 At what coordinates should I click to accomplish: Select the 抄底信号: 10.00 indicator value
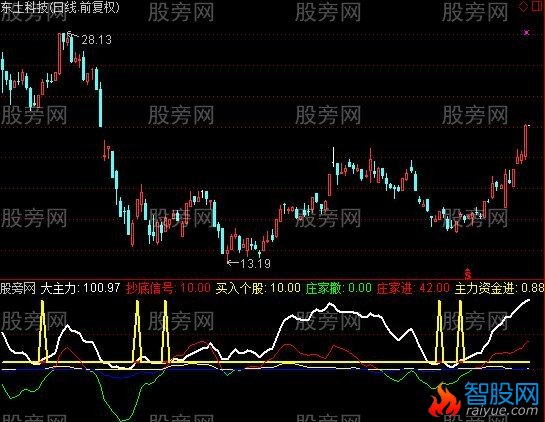(168, 288)
